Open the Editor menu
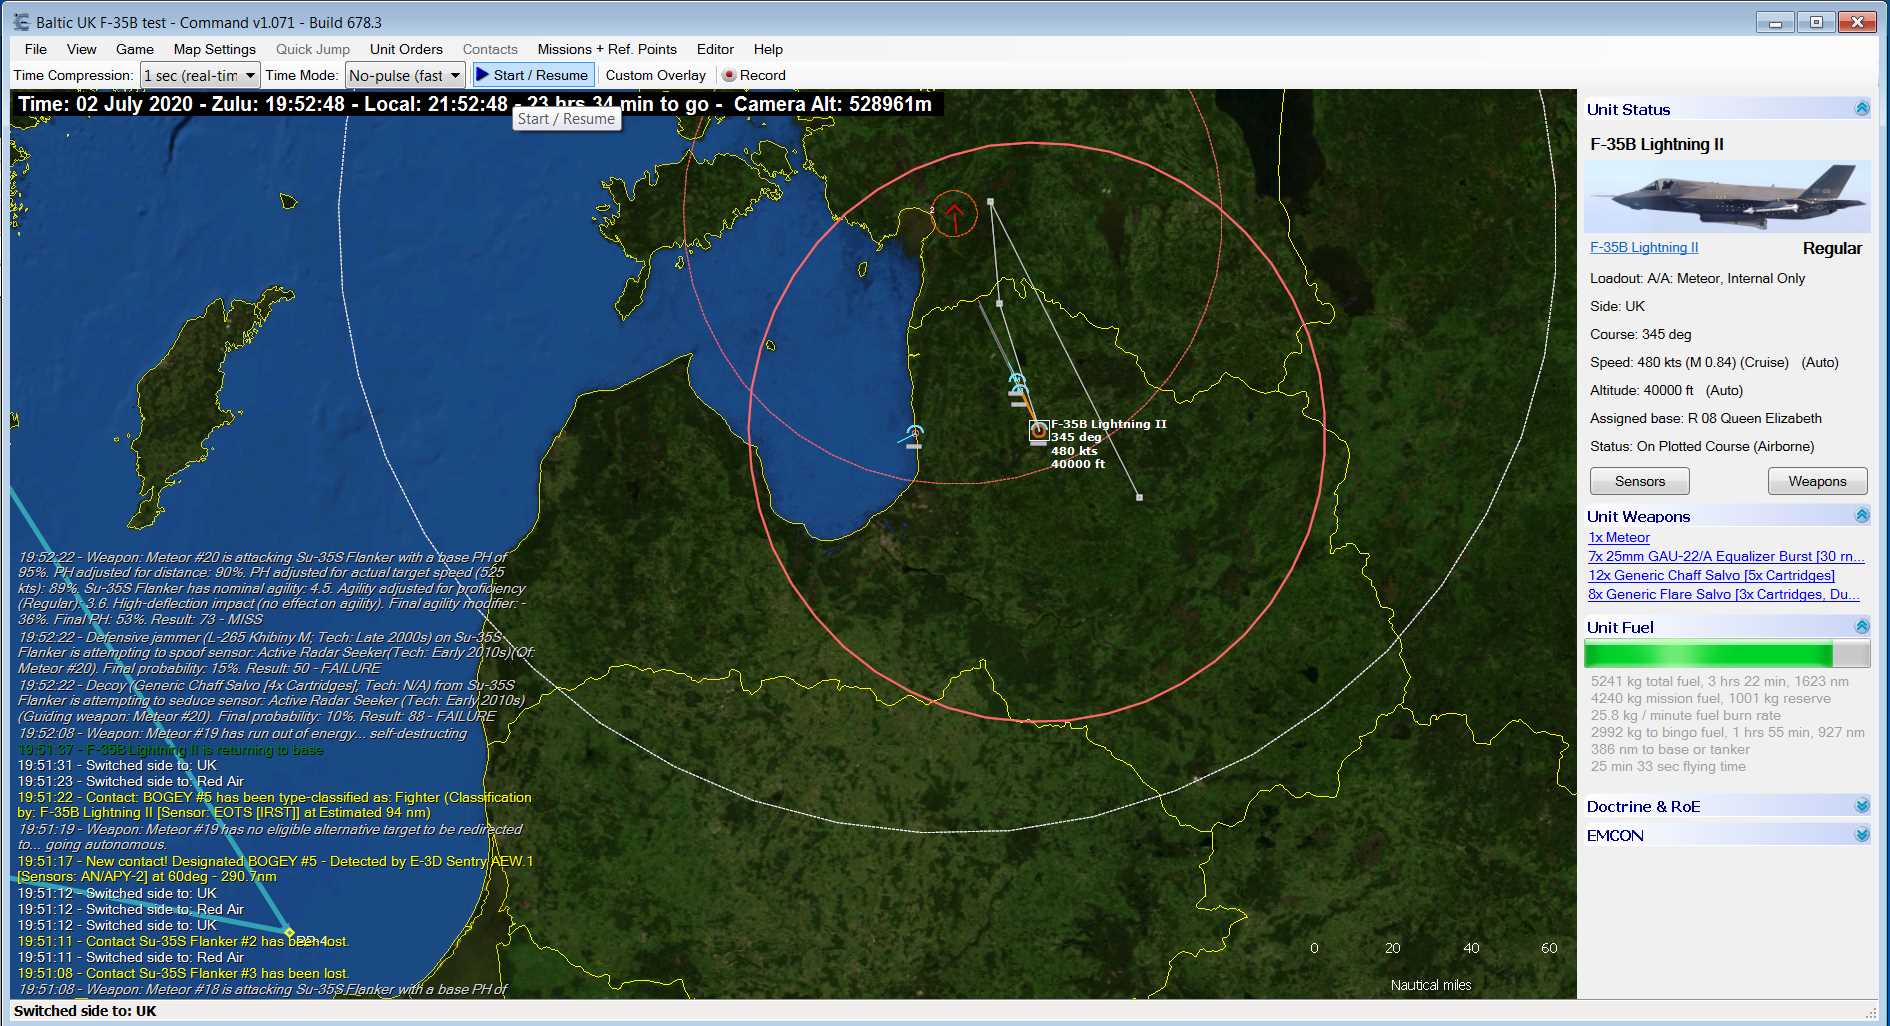The width and height of the screenshot is (1890, 1026). [x=715, y=49]
